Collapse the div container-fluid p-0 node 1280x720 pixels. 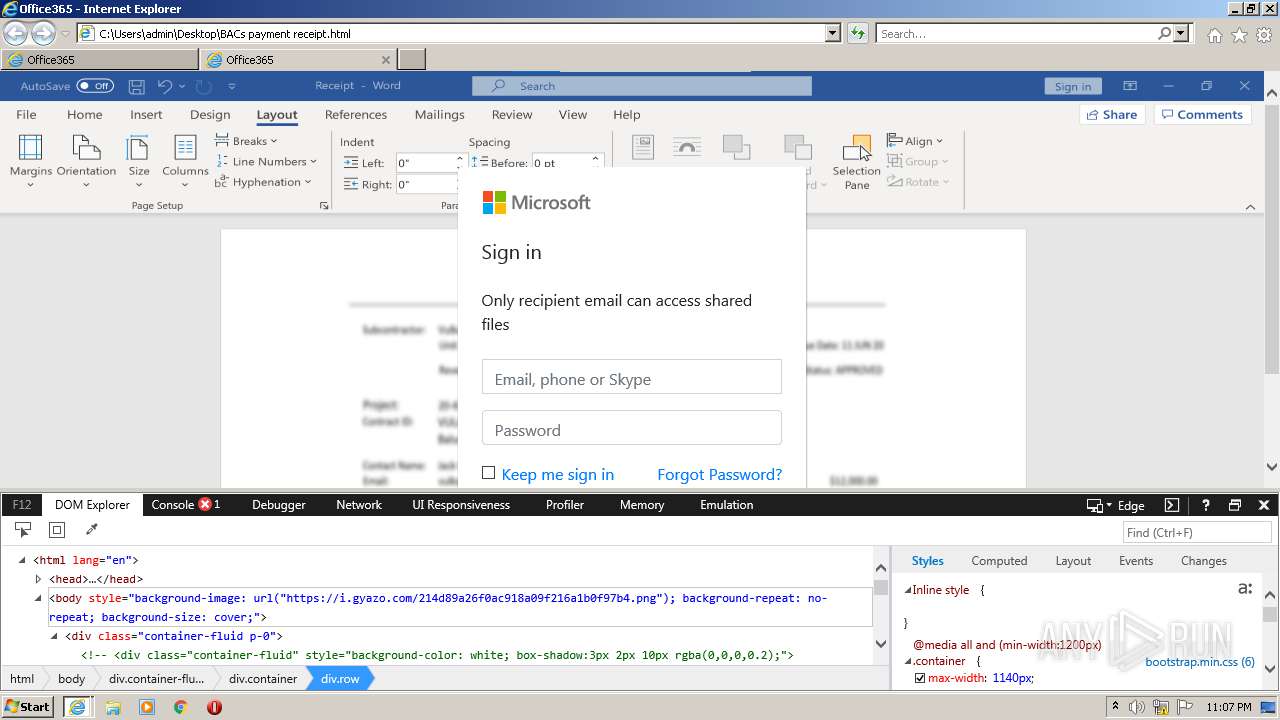click(x=54, y=636)
